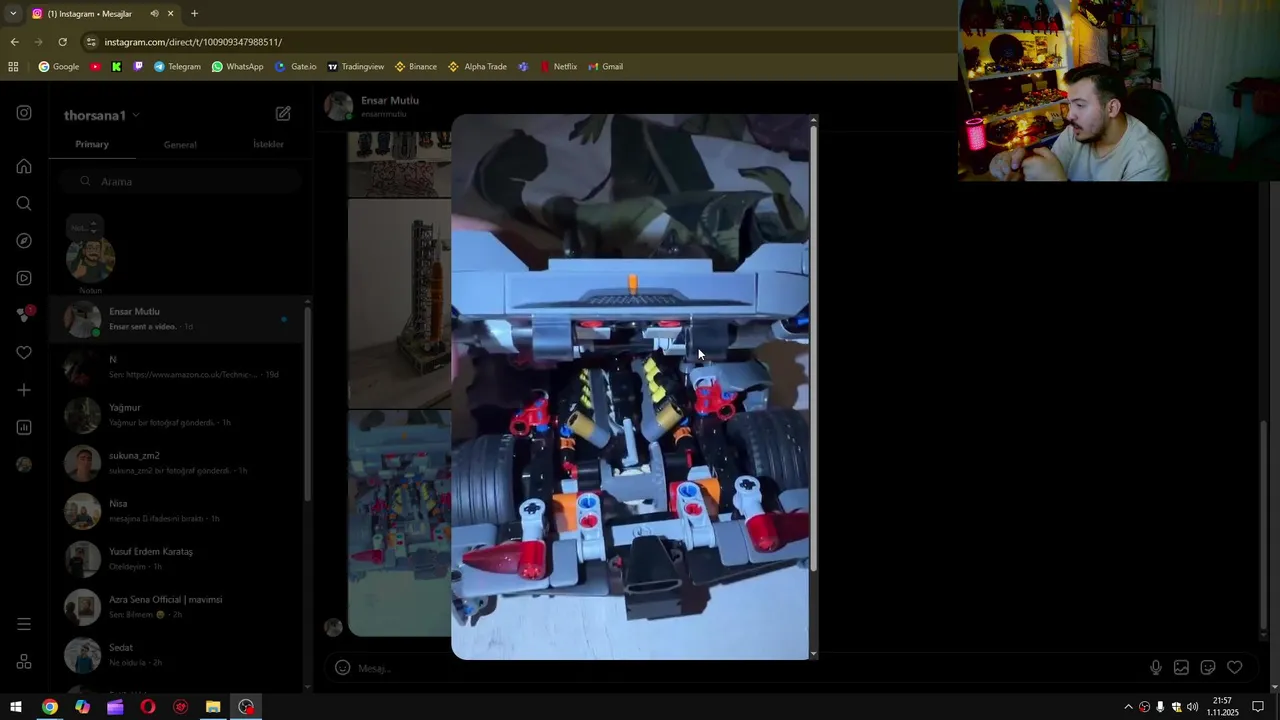Open the Telegram bookmark
This screenshot has height=720, width=1280.
click(177, 67)
